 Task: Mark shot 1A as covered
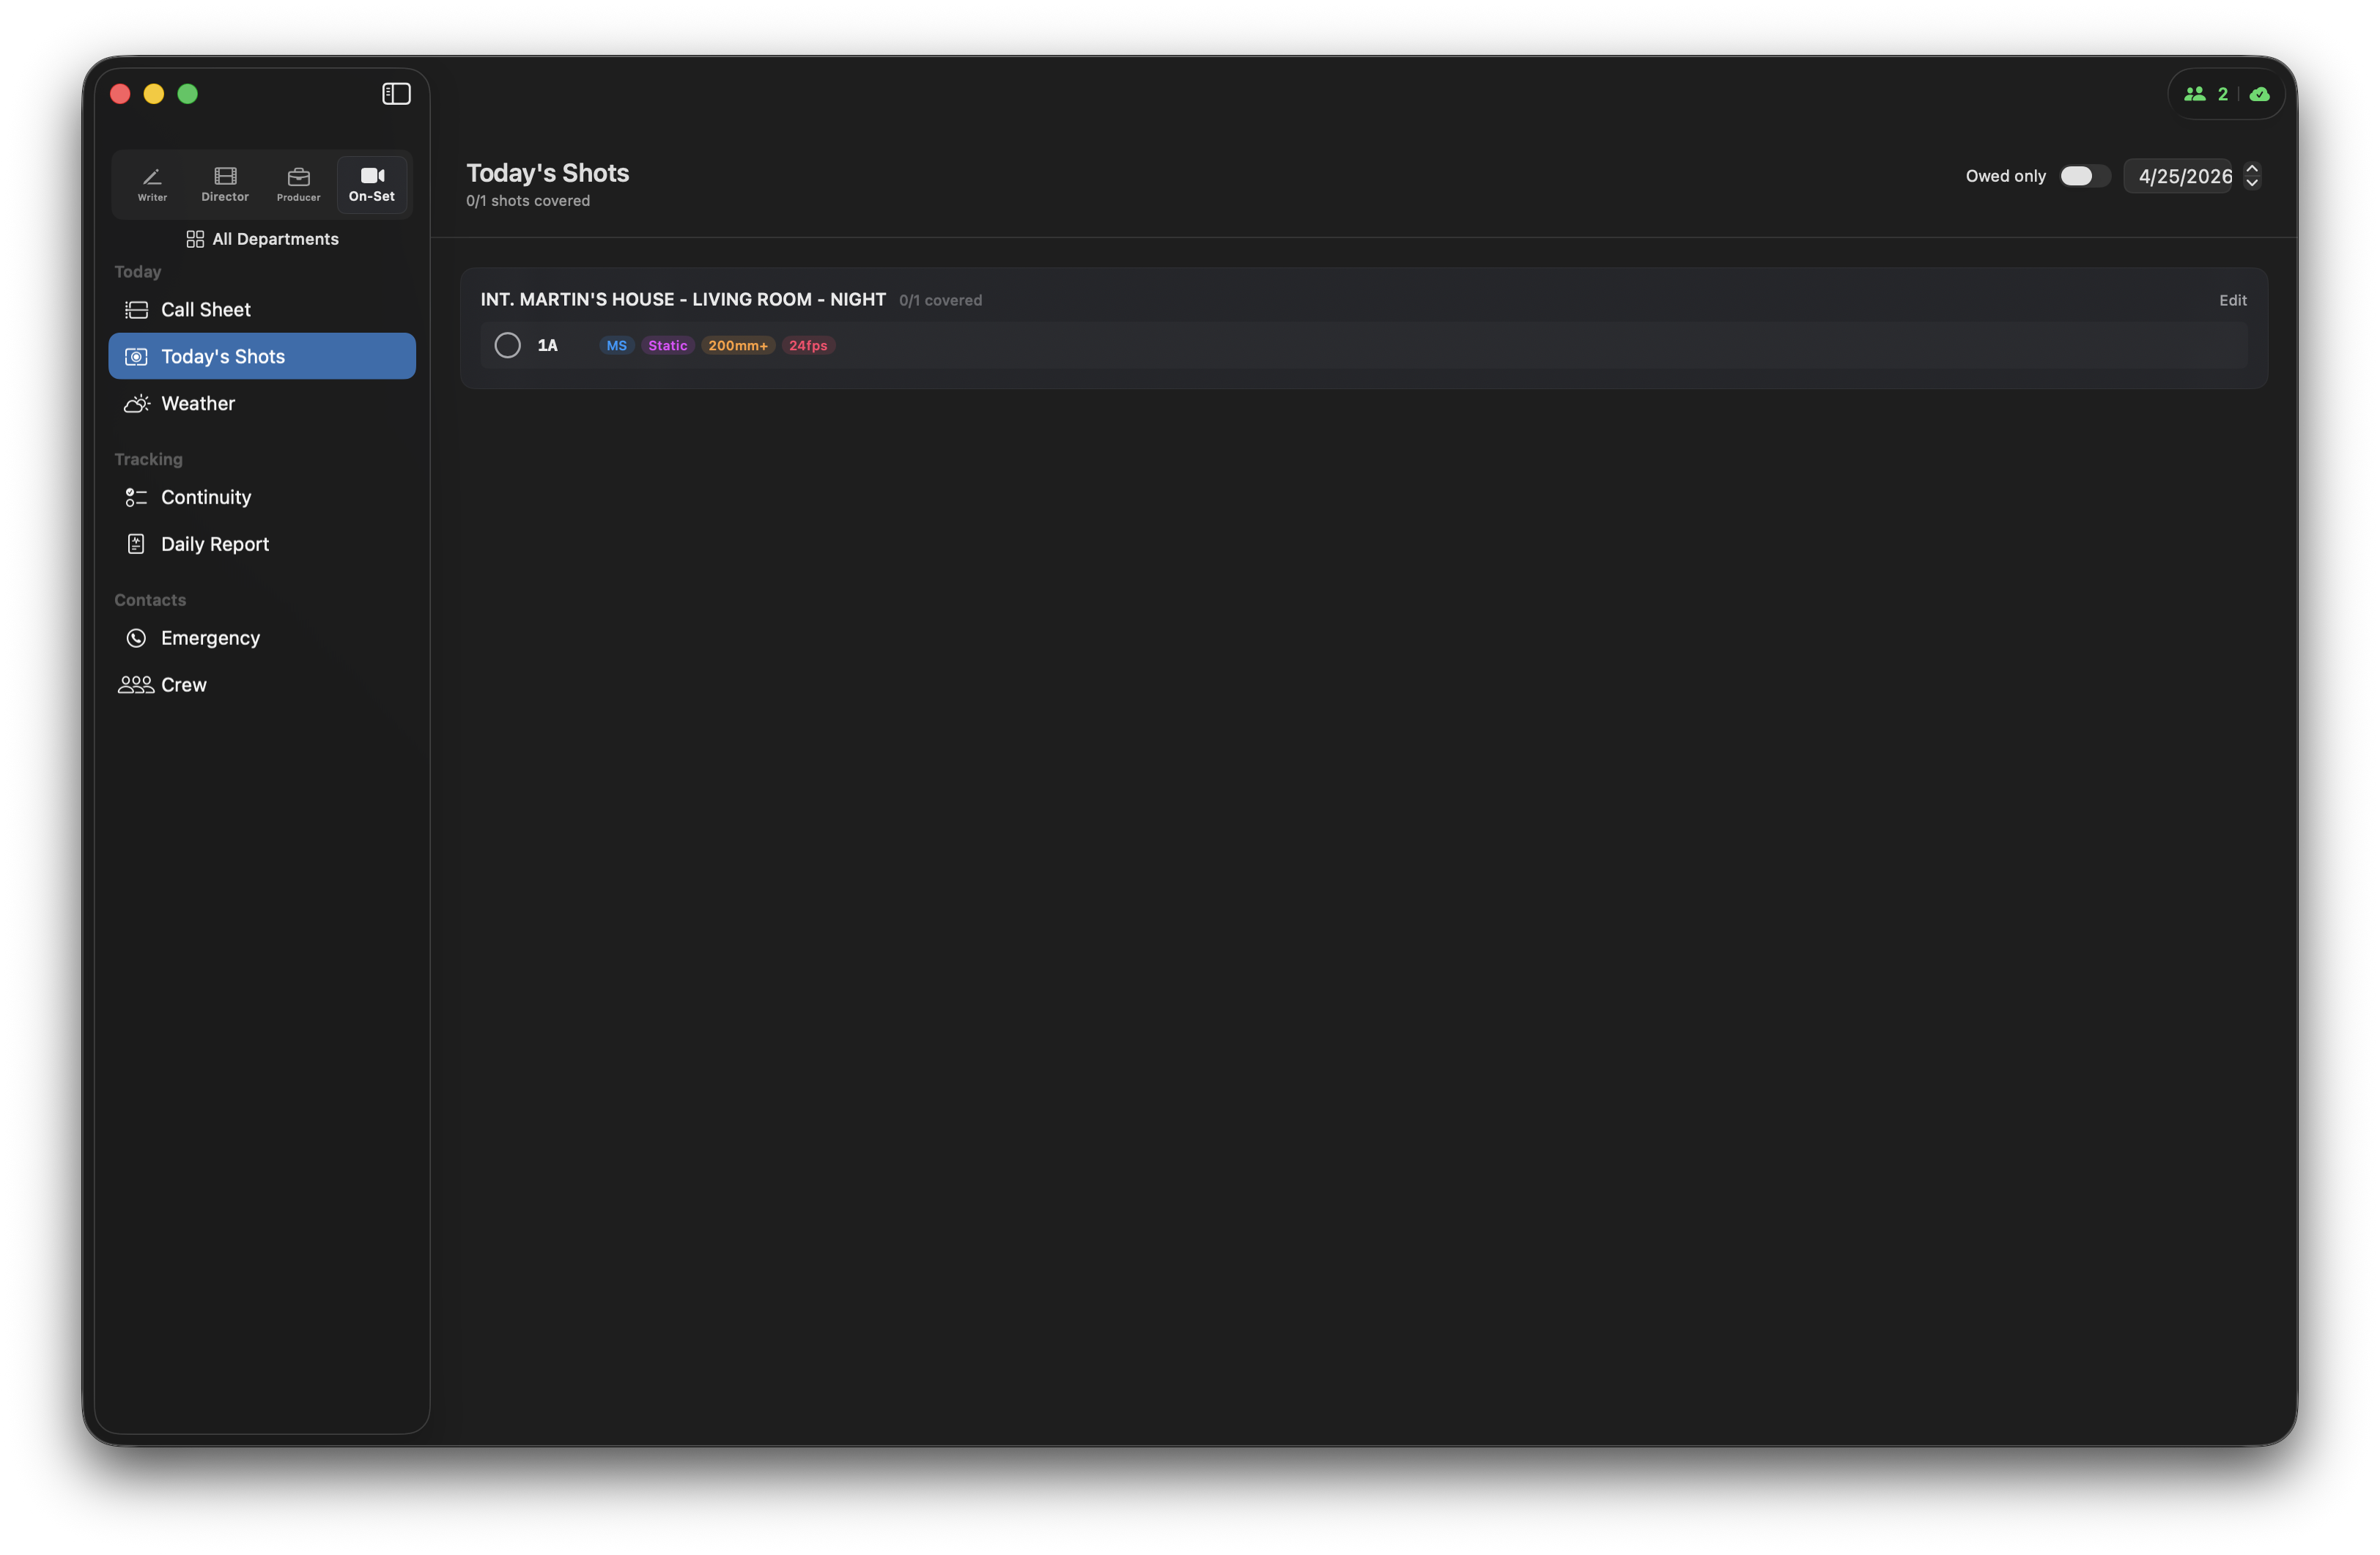[x=507, y=346]
